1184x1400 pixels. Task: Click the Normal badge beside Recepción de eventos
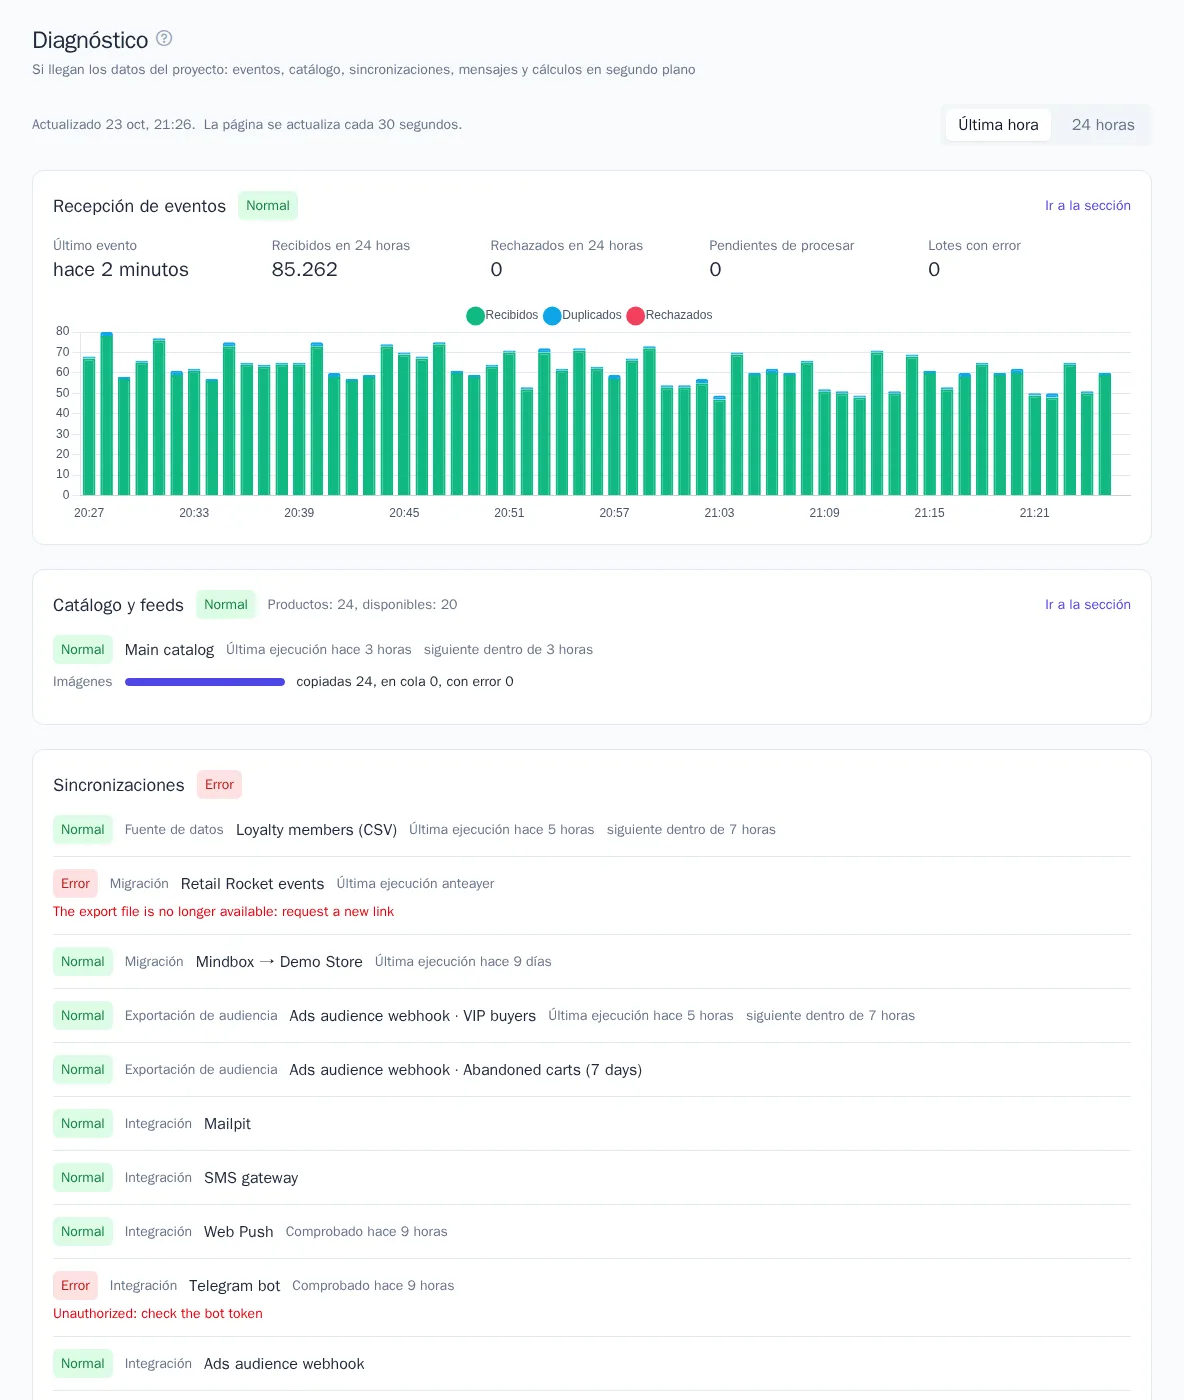tap(268, 206)
